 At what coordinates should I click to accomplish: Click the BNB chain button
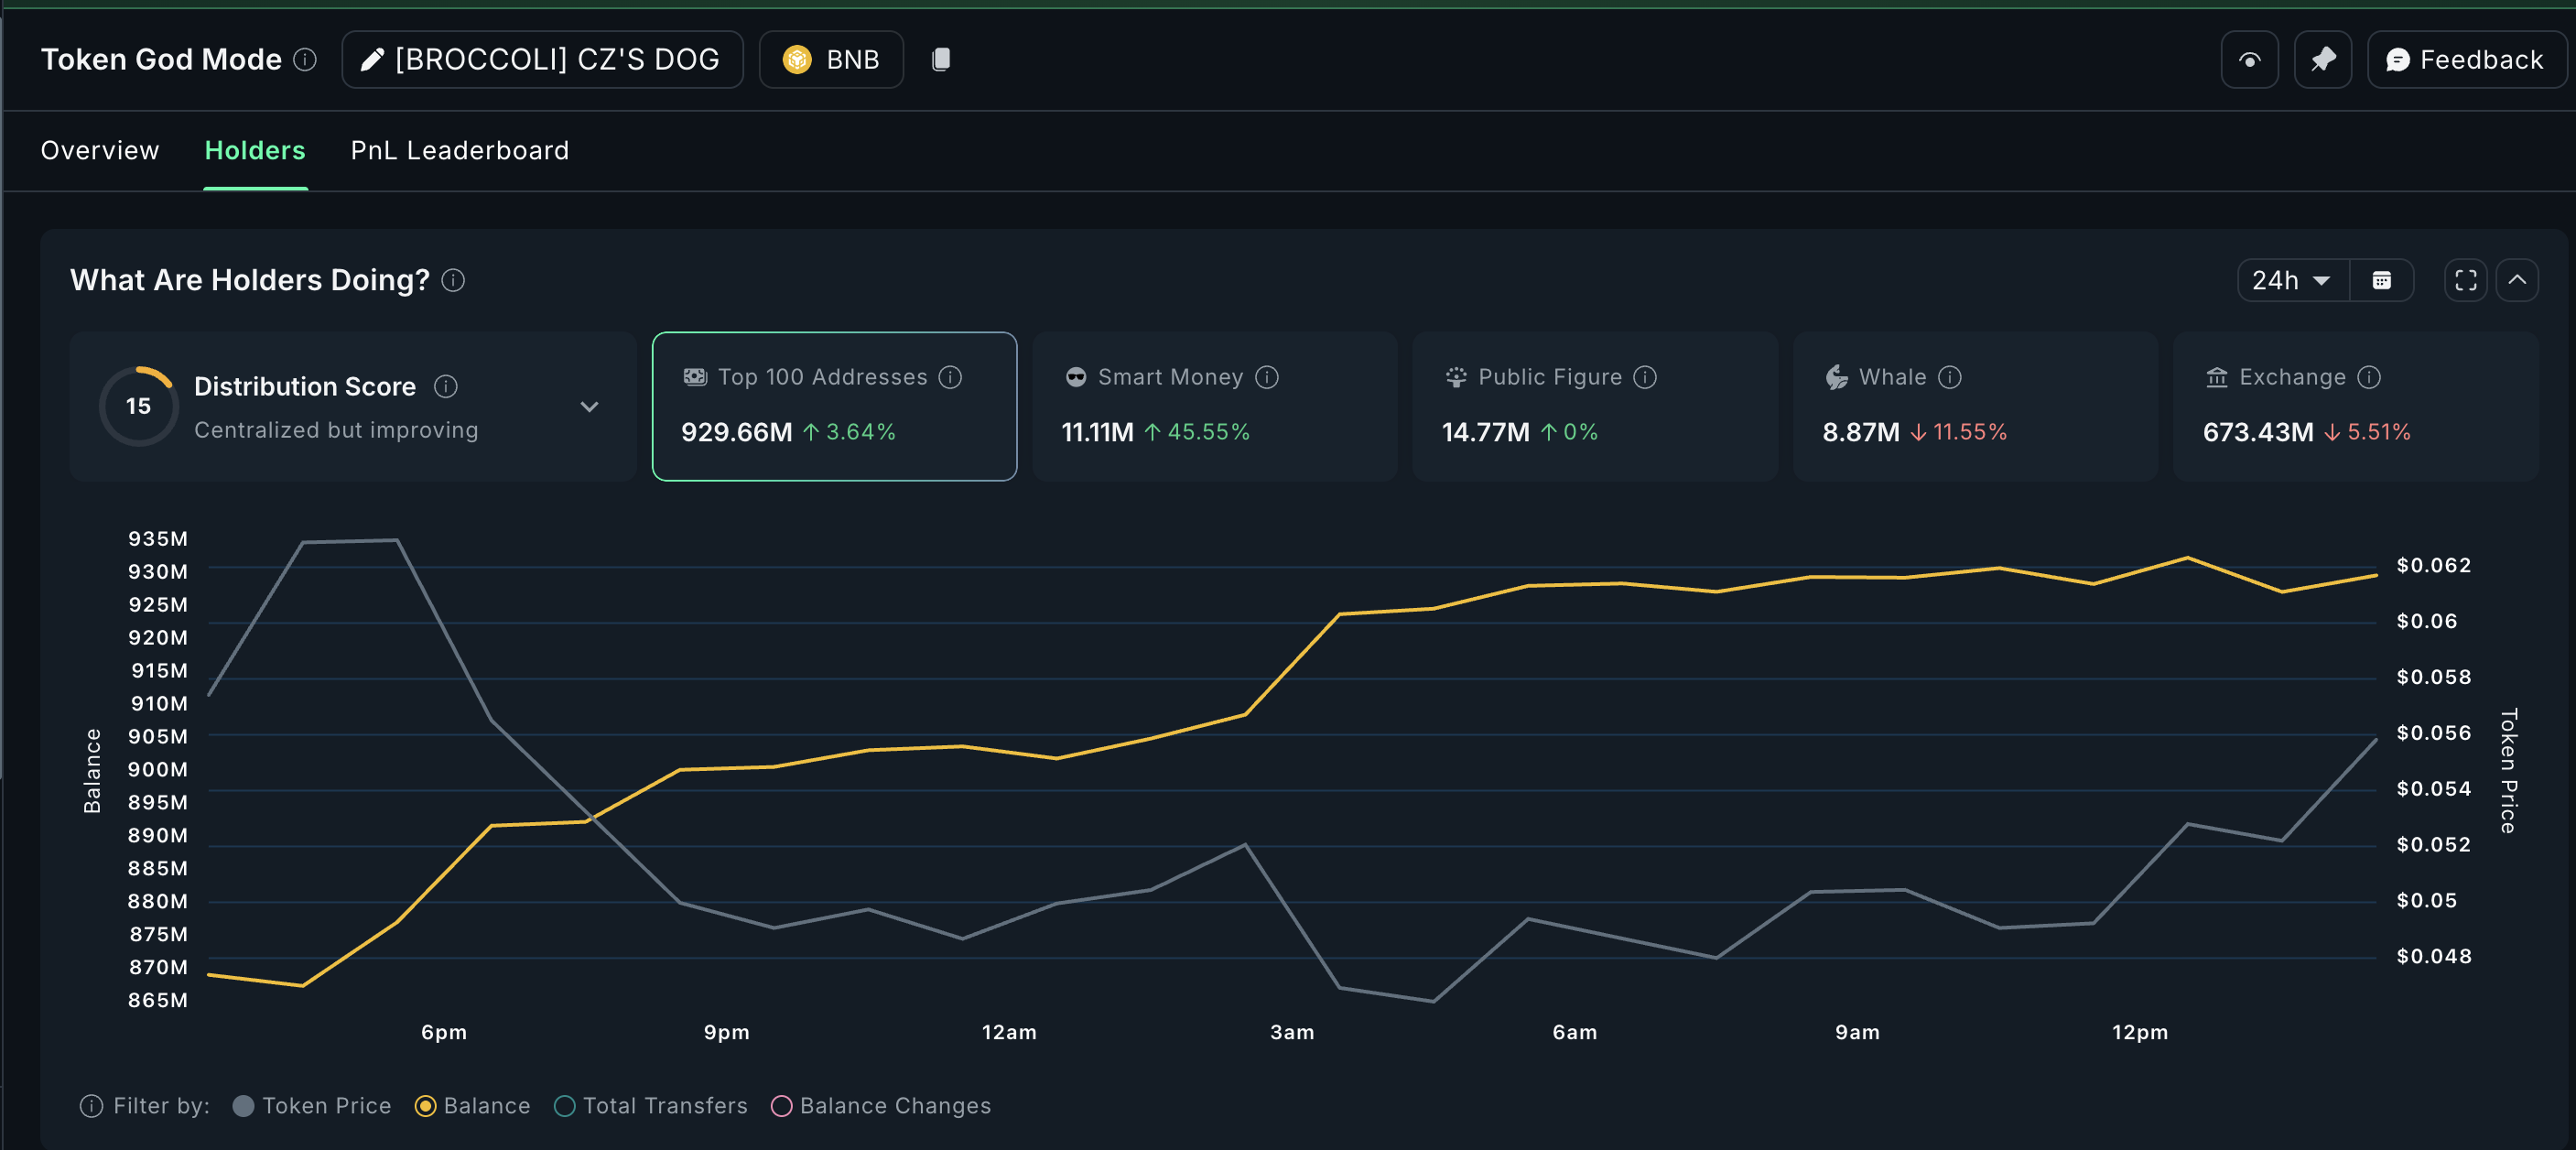831,60
